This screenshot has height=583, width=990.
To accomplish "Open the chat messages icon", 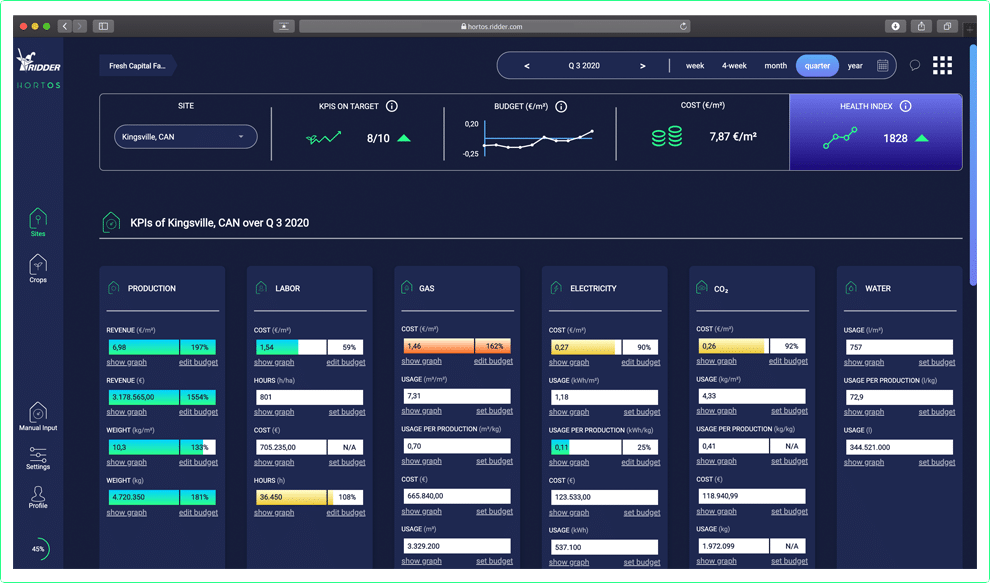I will pyautogui.click(x=914, y=66).
